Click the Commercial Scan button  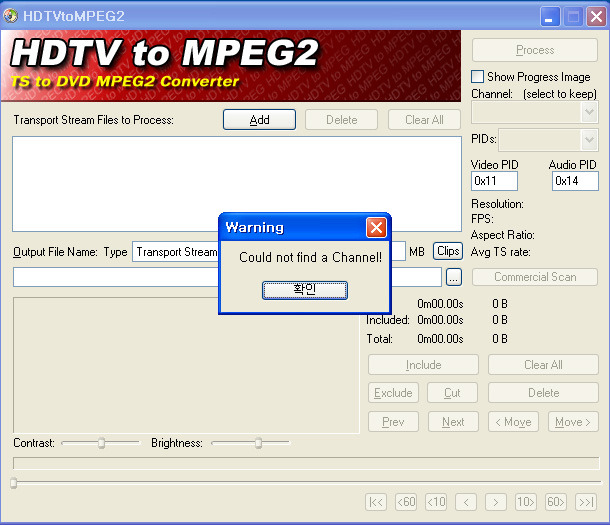(535, 277)
